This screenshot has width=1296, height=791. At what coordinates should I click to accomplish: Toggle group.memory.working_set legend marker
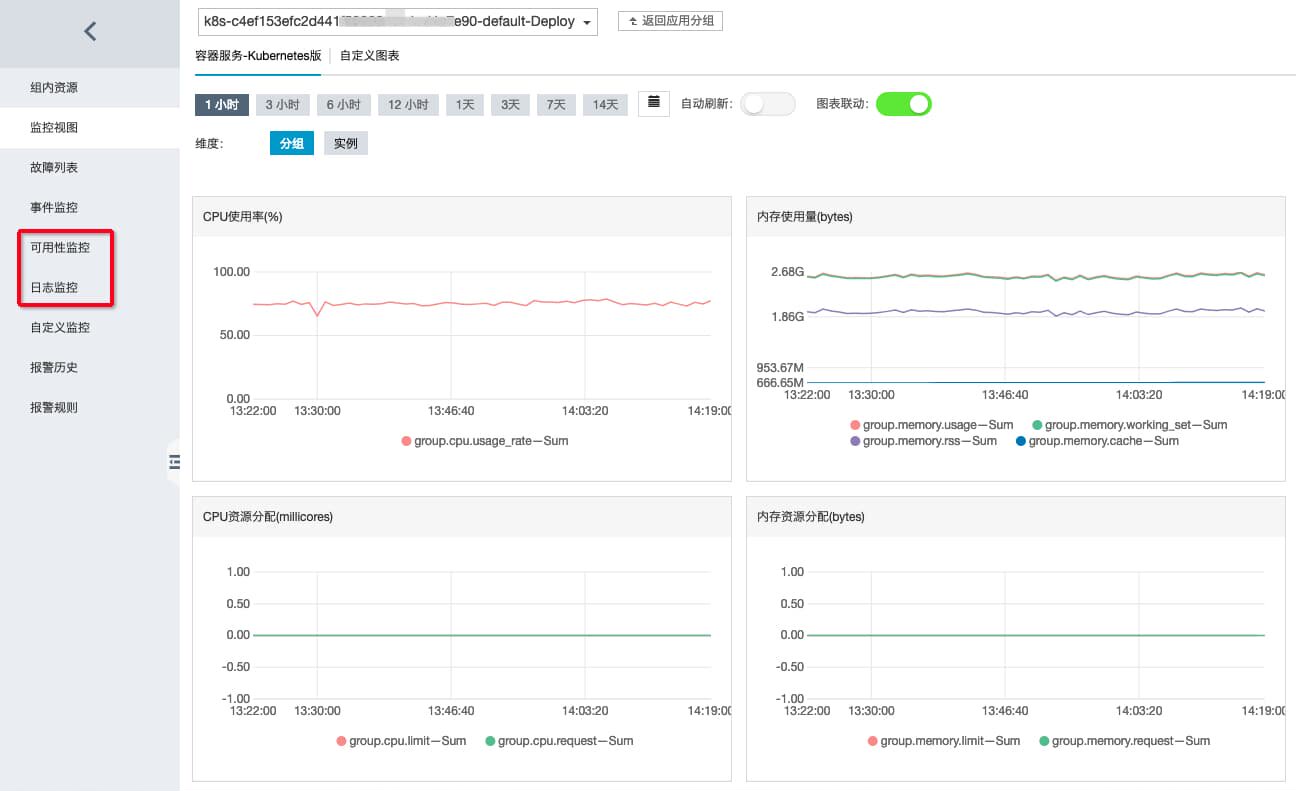click(x=1037, y=425)
